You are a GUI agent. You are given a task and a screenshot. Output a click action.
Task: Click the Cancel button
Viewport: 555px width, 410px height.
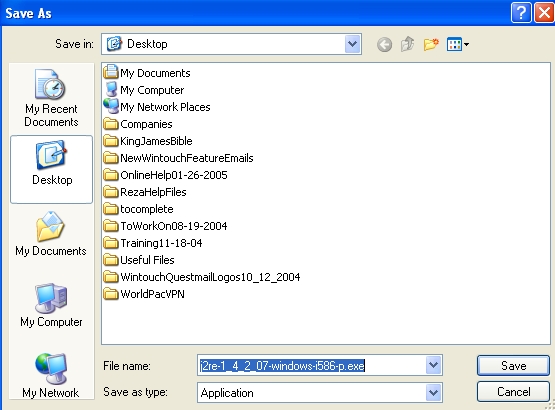(513, 392)
